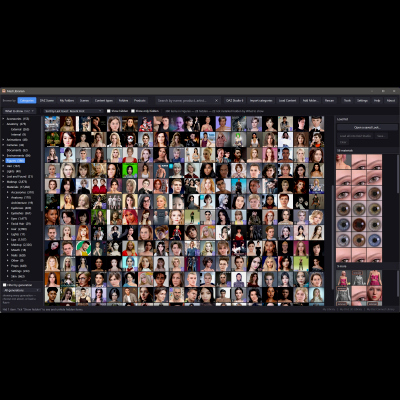Select the Materials category
This screenshot has height=400, width=400.
(18, 187)
